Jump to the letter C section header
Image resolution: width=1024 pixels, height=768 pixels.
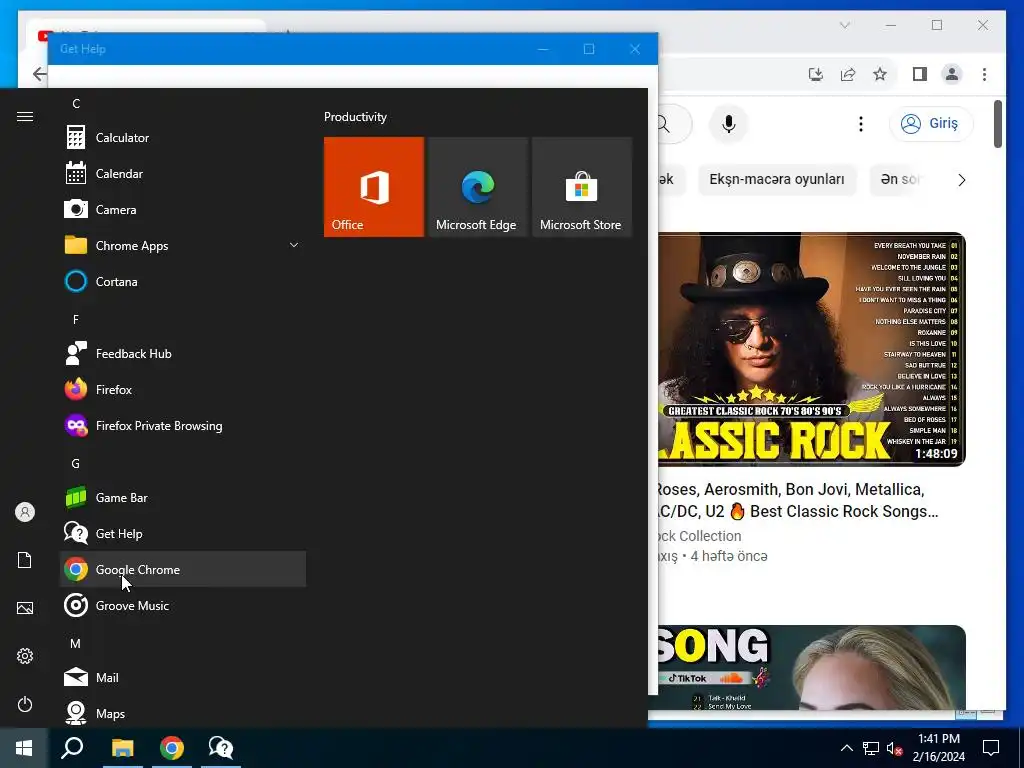click(x=76, y=104)
